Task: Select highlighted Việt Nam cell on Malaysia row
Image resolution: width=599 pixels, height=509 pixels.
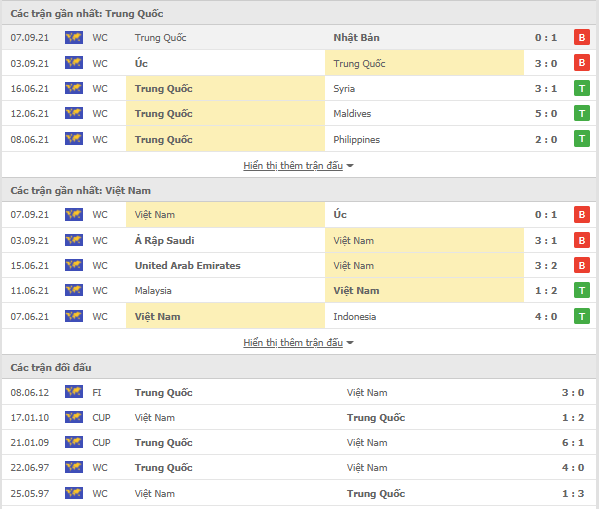Action: click(424, 290)
